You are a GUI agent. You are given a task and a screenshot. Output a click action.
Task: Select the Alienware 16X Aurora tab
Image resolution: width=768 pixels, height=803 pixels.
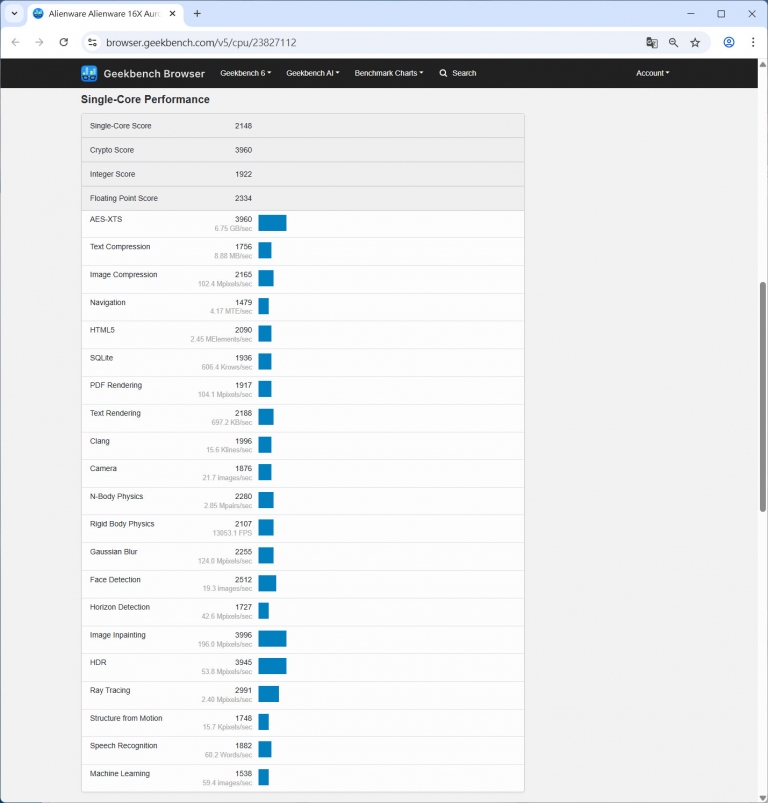(100, 14)
